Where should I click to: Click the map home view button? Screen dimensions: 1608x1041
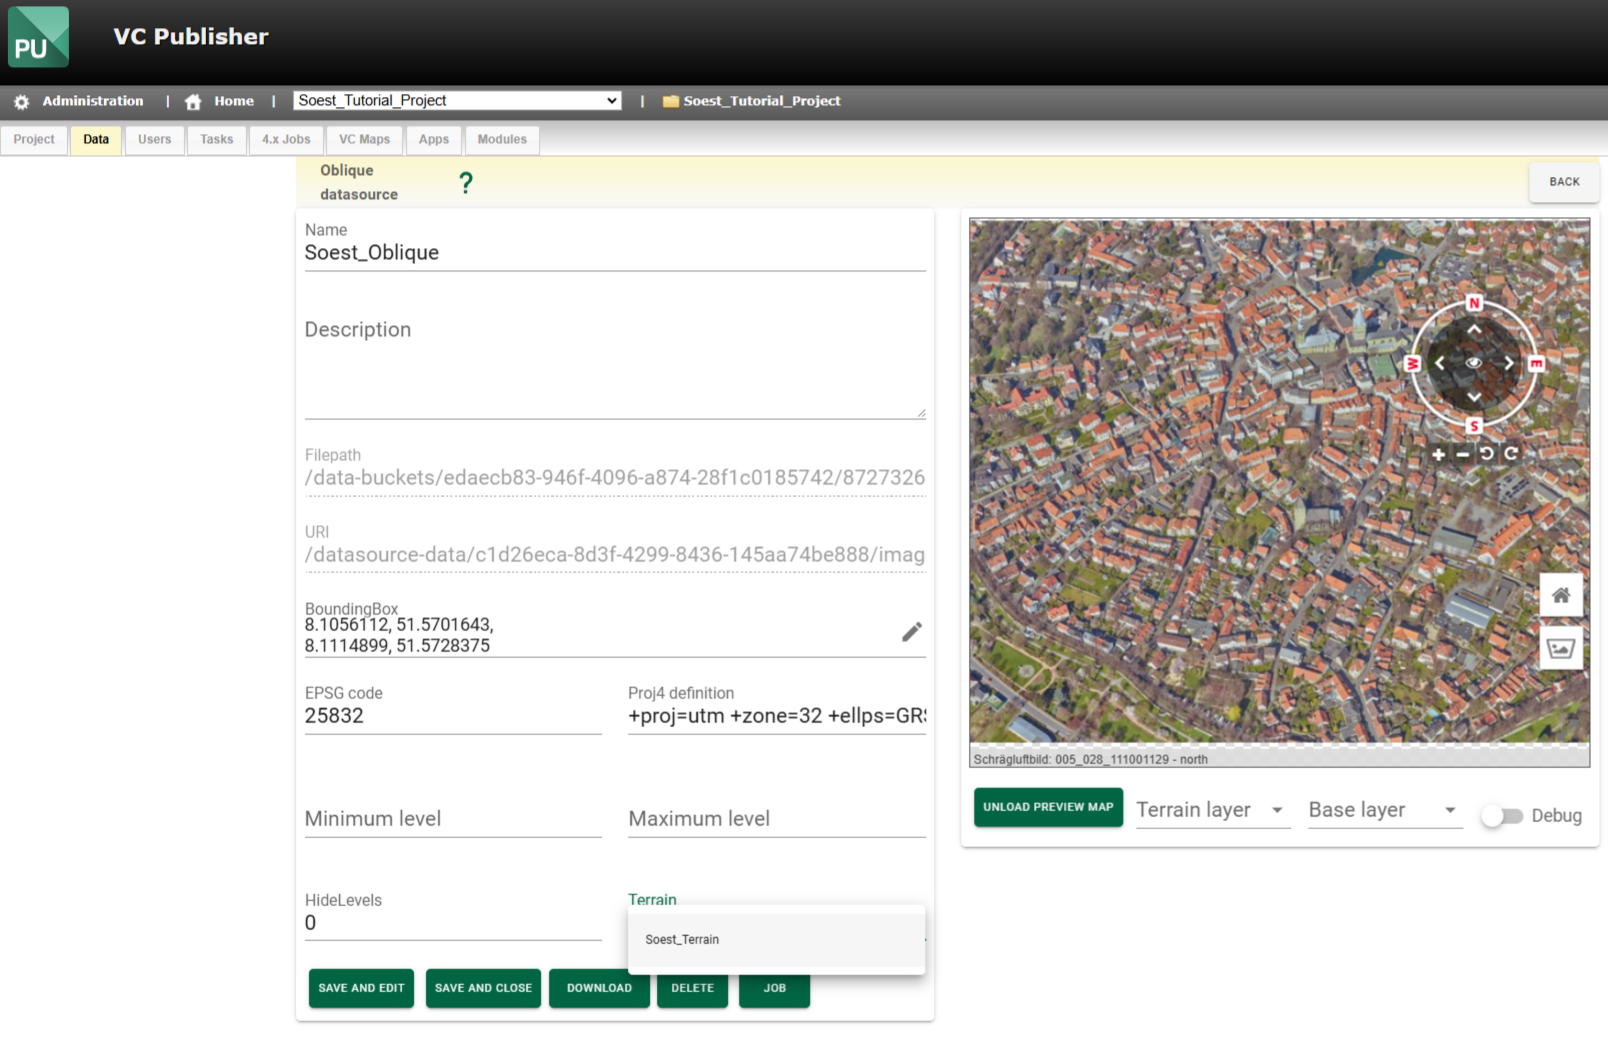tap(1560, 596)
